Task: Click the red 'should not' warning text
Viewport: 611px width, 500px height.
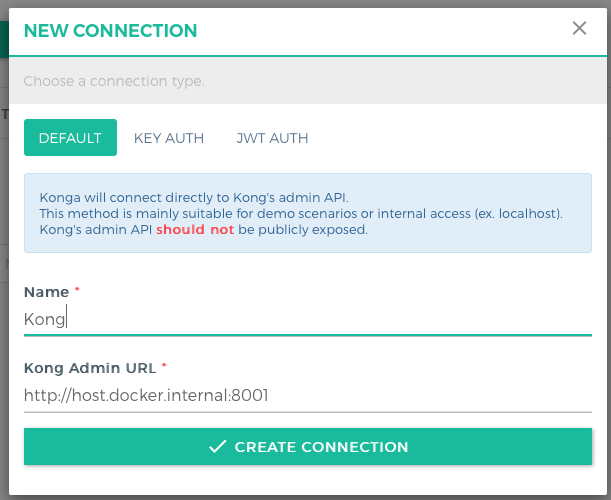Action: point(194,229)
